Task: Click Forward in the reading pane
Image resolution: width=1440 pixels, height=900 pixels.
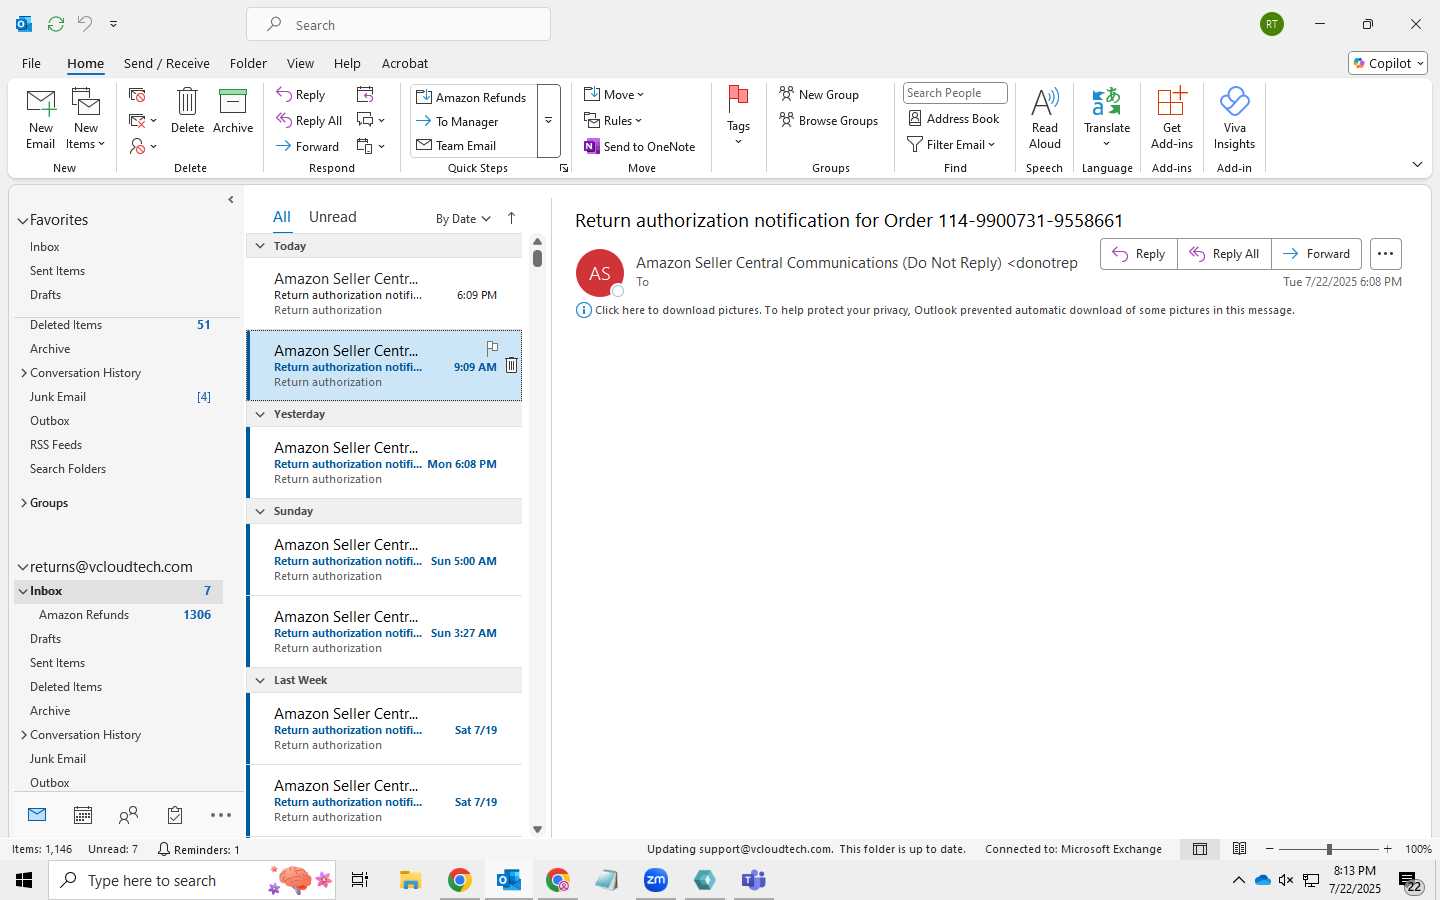Action: click(x=1316, y=254)
